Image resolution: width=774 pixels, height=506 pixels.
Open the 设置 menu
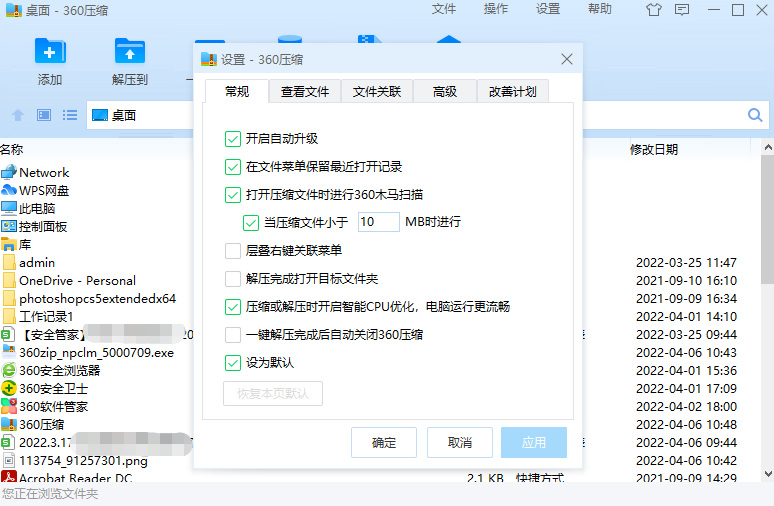click(548, 9)
